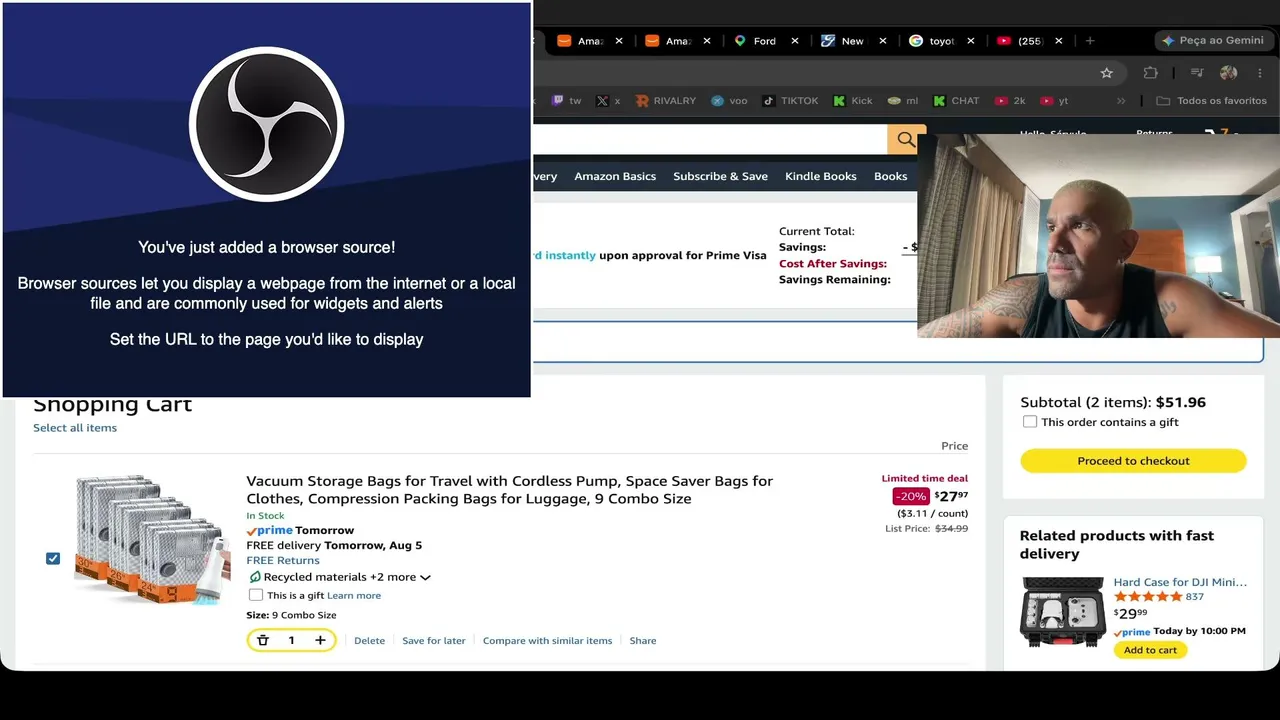Switch to the YouTube (255) tab

pos(1028,41)
